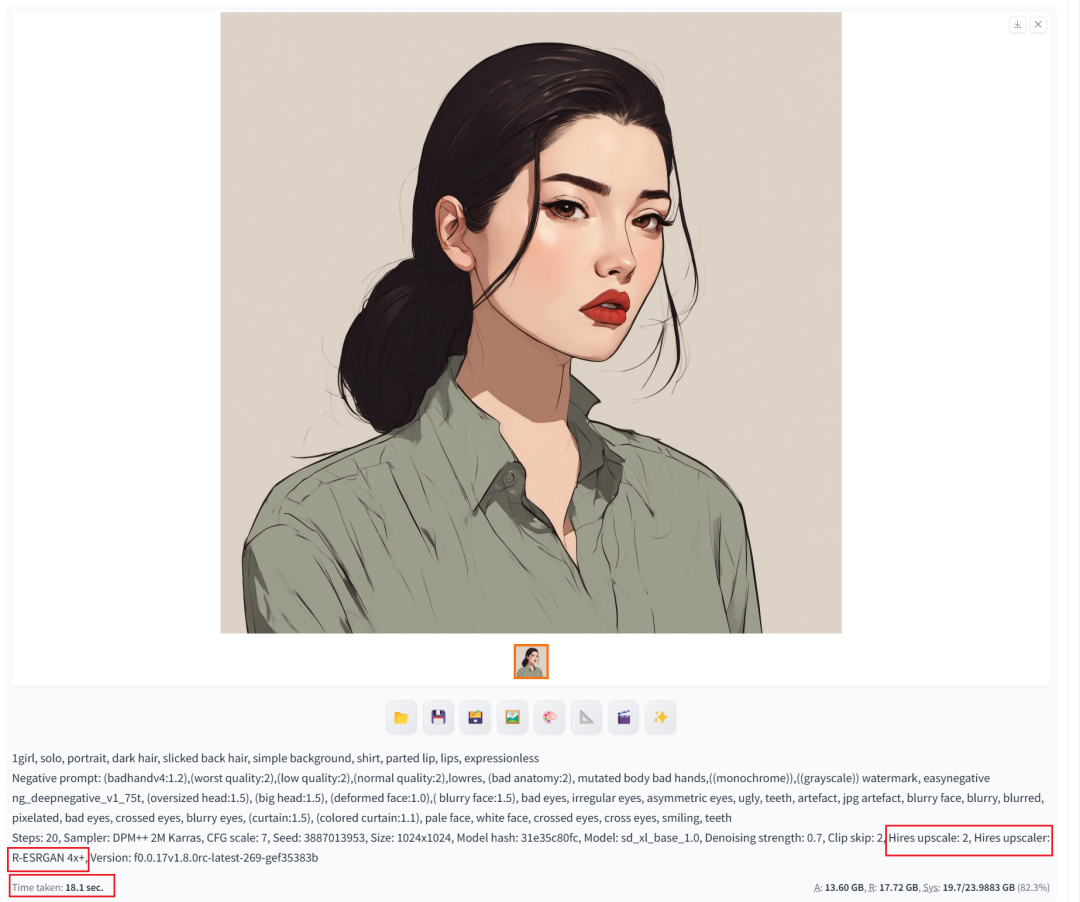Screen dimensions: 1080x902
Task: Send image to img2img via picture icon
Action: click(512, 717)
